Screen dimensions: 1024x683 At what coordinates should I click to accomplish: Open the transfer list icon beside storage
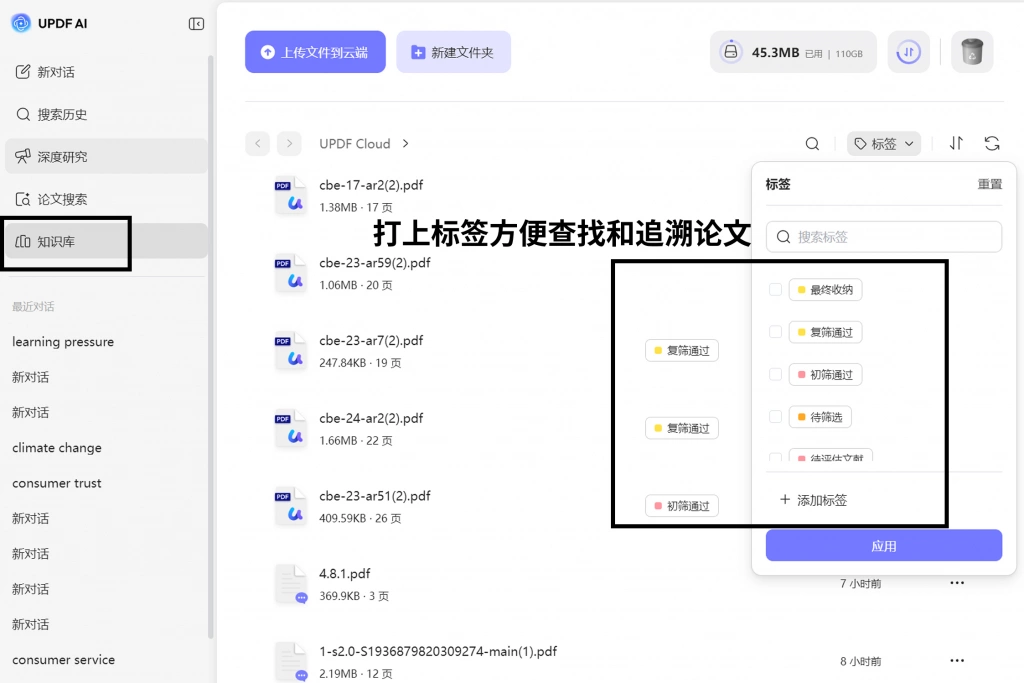pyautogui.click(x=908, y=52)
